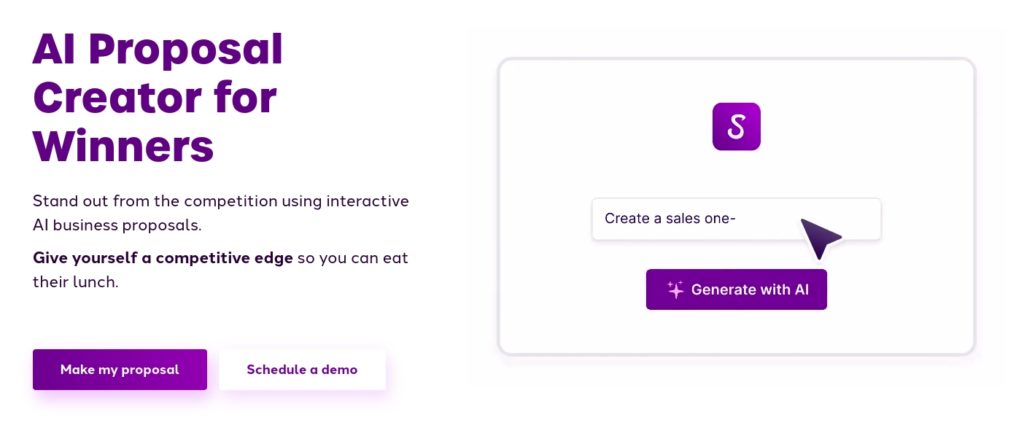1024x444 pixels.
Task: Click the 'their lunch.' text line
Action: coord(76,283)
